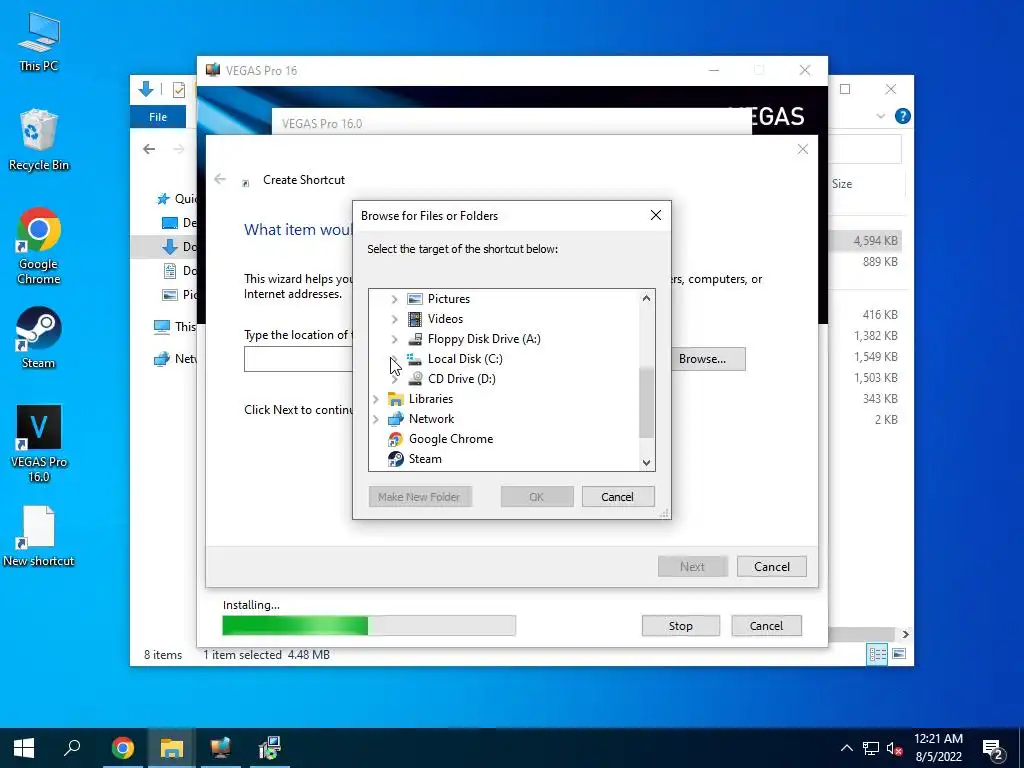Click Next in Create Shortcut wizard
The width and height of the screenshot is (1024, 768).
(x=692, y=567)
